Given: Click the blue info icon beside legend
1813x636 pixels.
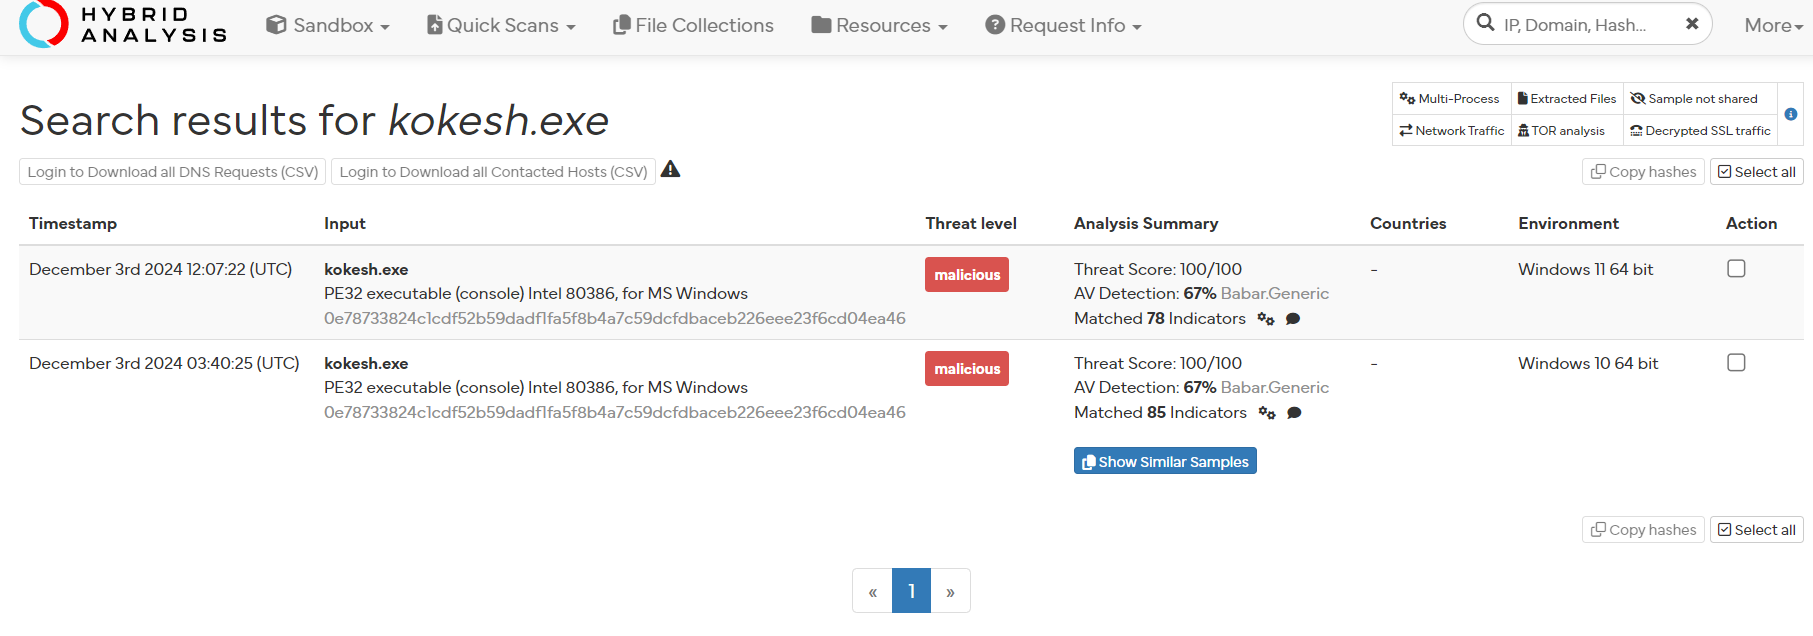Looking at the screenshot, I should 1790,114.
